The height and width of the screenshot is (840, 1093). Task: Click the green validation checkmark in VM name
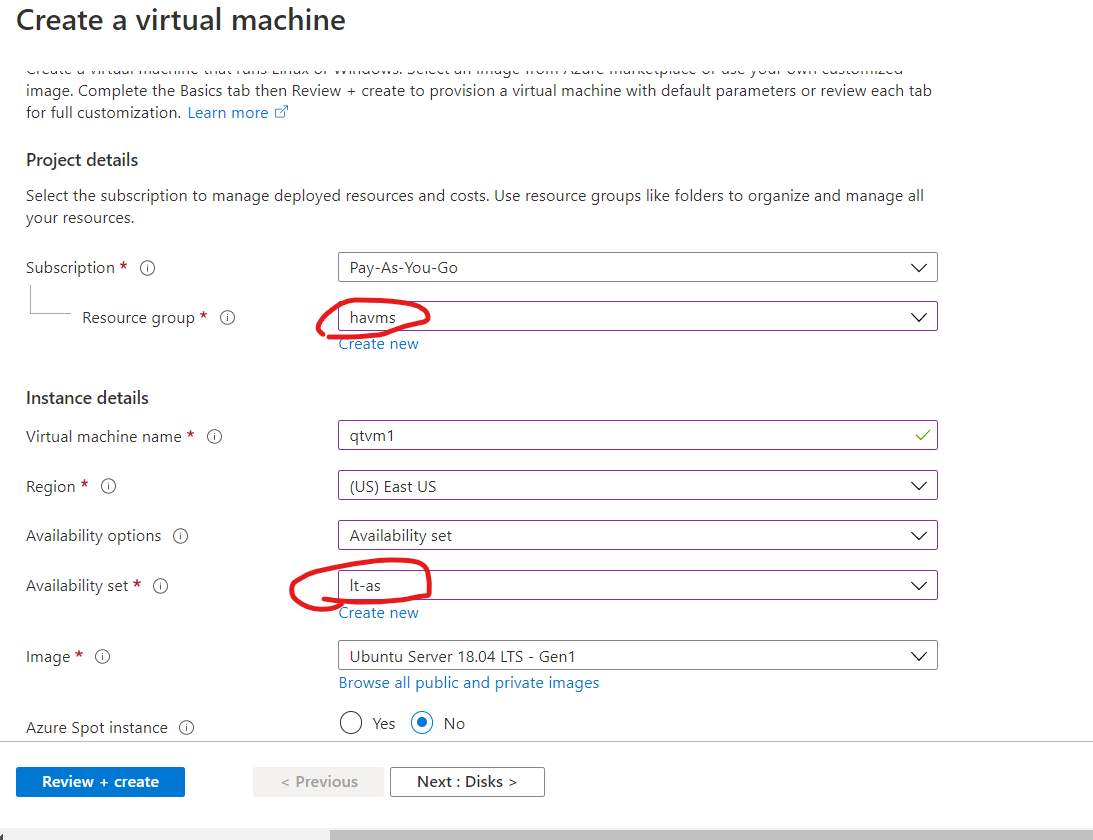tap(922, 436)
